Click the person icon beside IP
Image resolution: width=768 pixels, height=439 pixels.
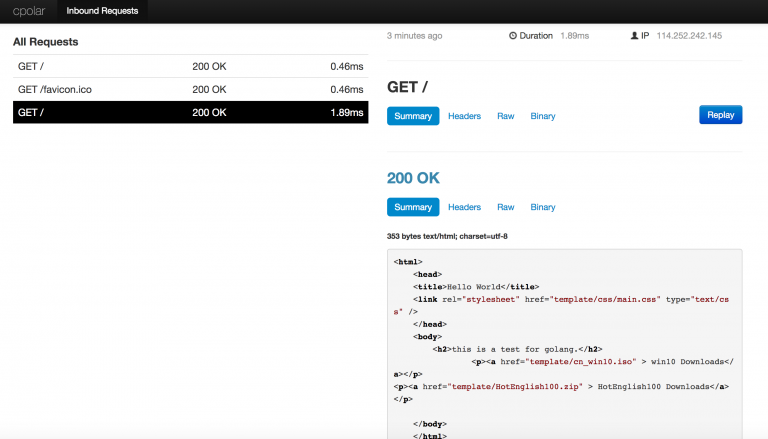[634, 36]
